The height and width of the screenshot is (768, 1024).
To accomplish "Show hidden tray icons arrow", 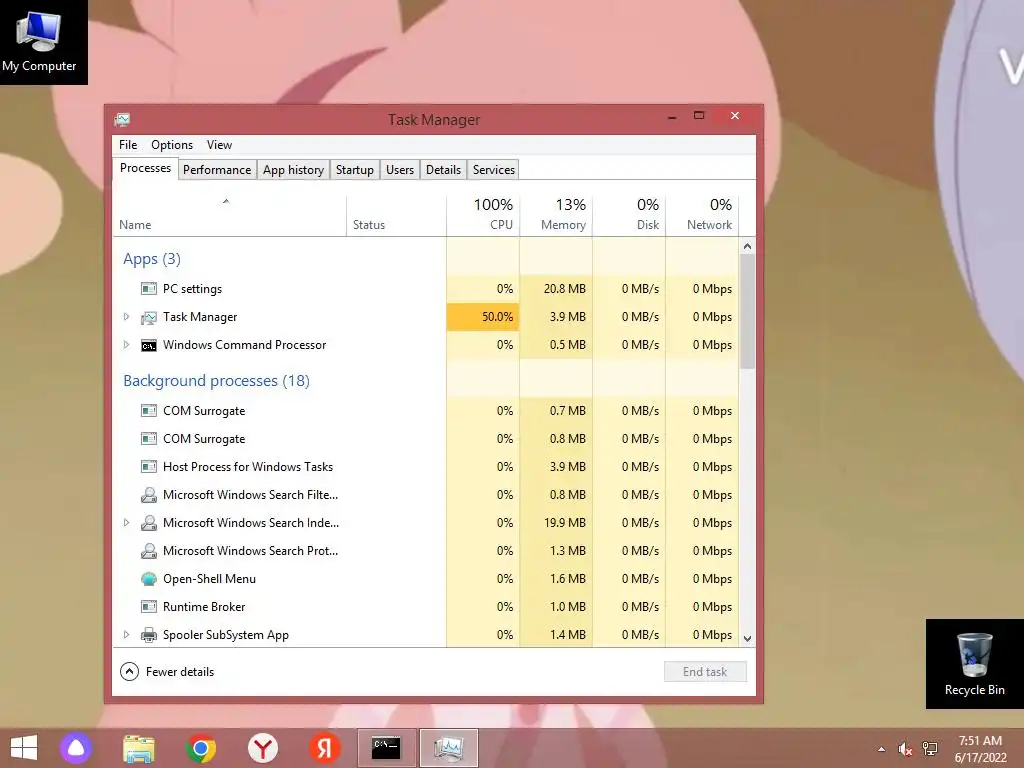I will click(882, 749).
